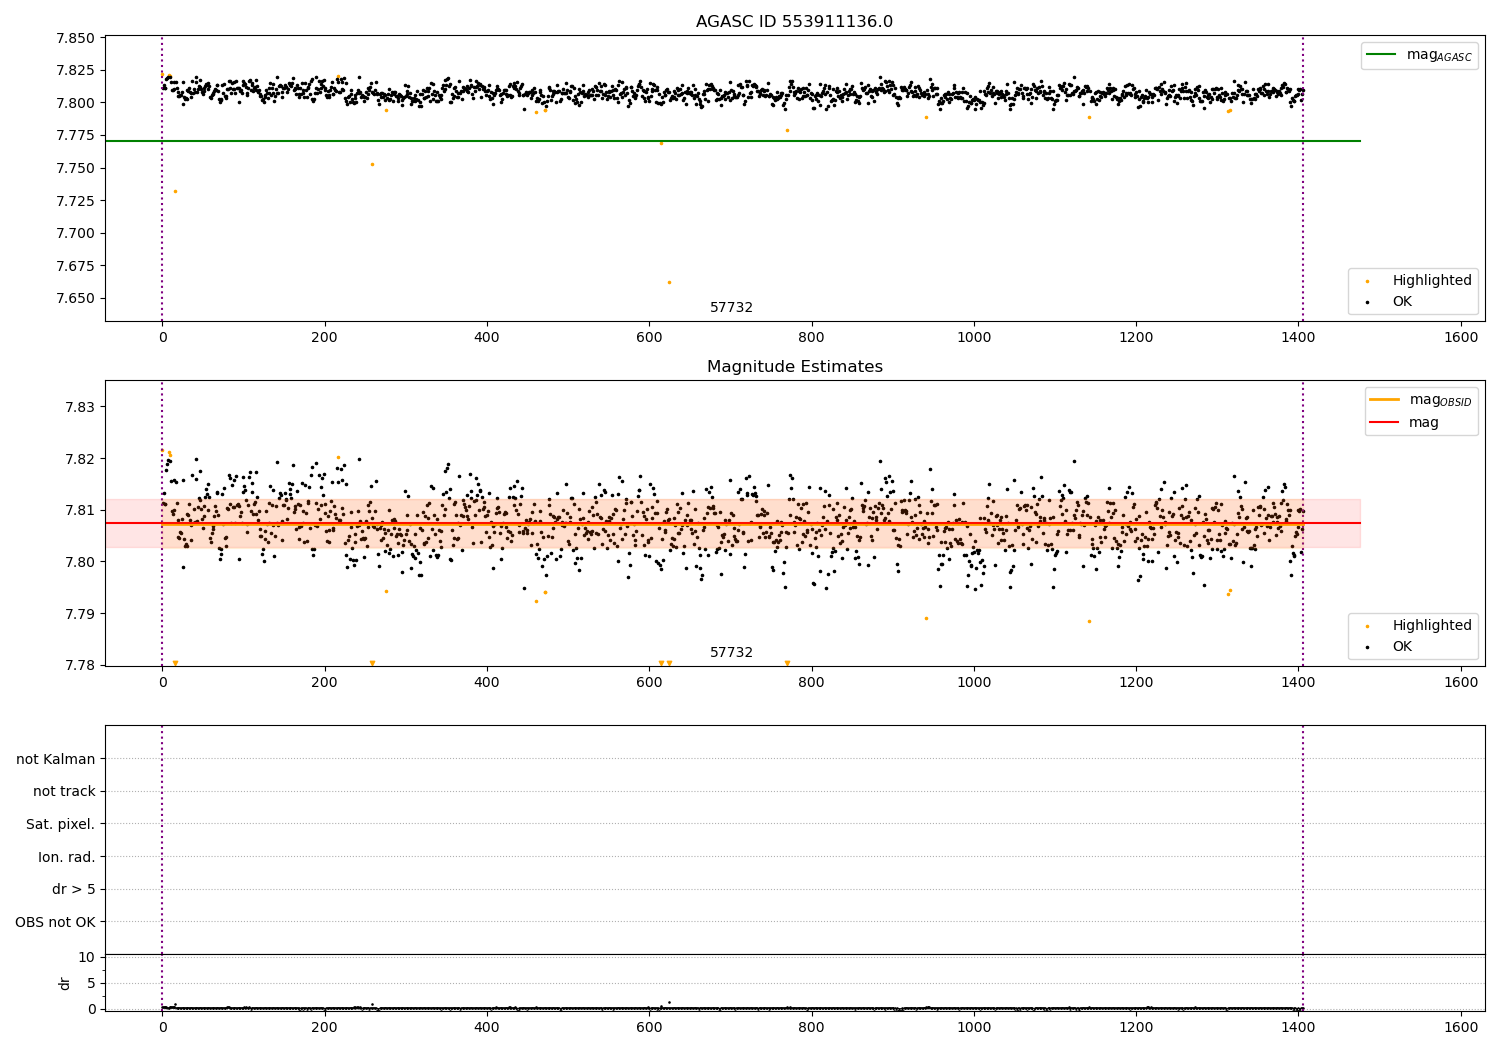Viewport: 1500px width, 1050px height.
Task: Click the "Magnitude Estimates" plot title
Action: (x=794, y=367)
